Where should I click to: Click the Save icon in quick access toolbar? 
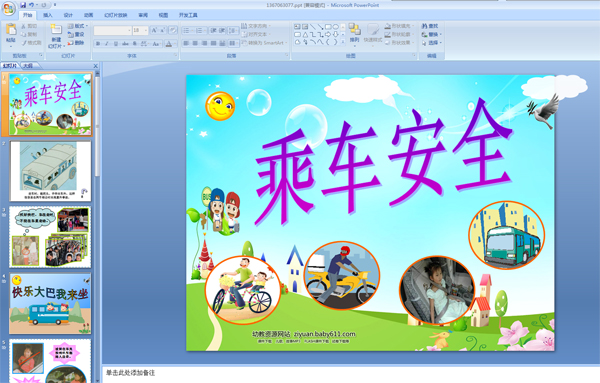23,5
